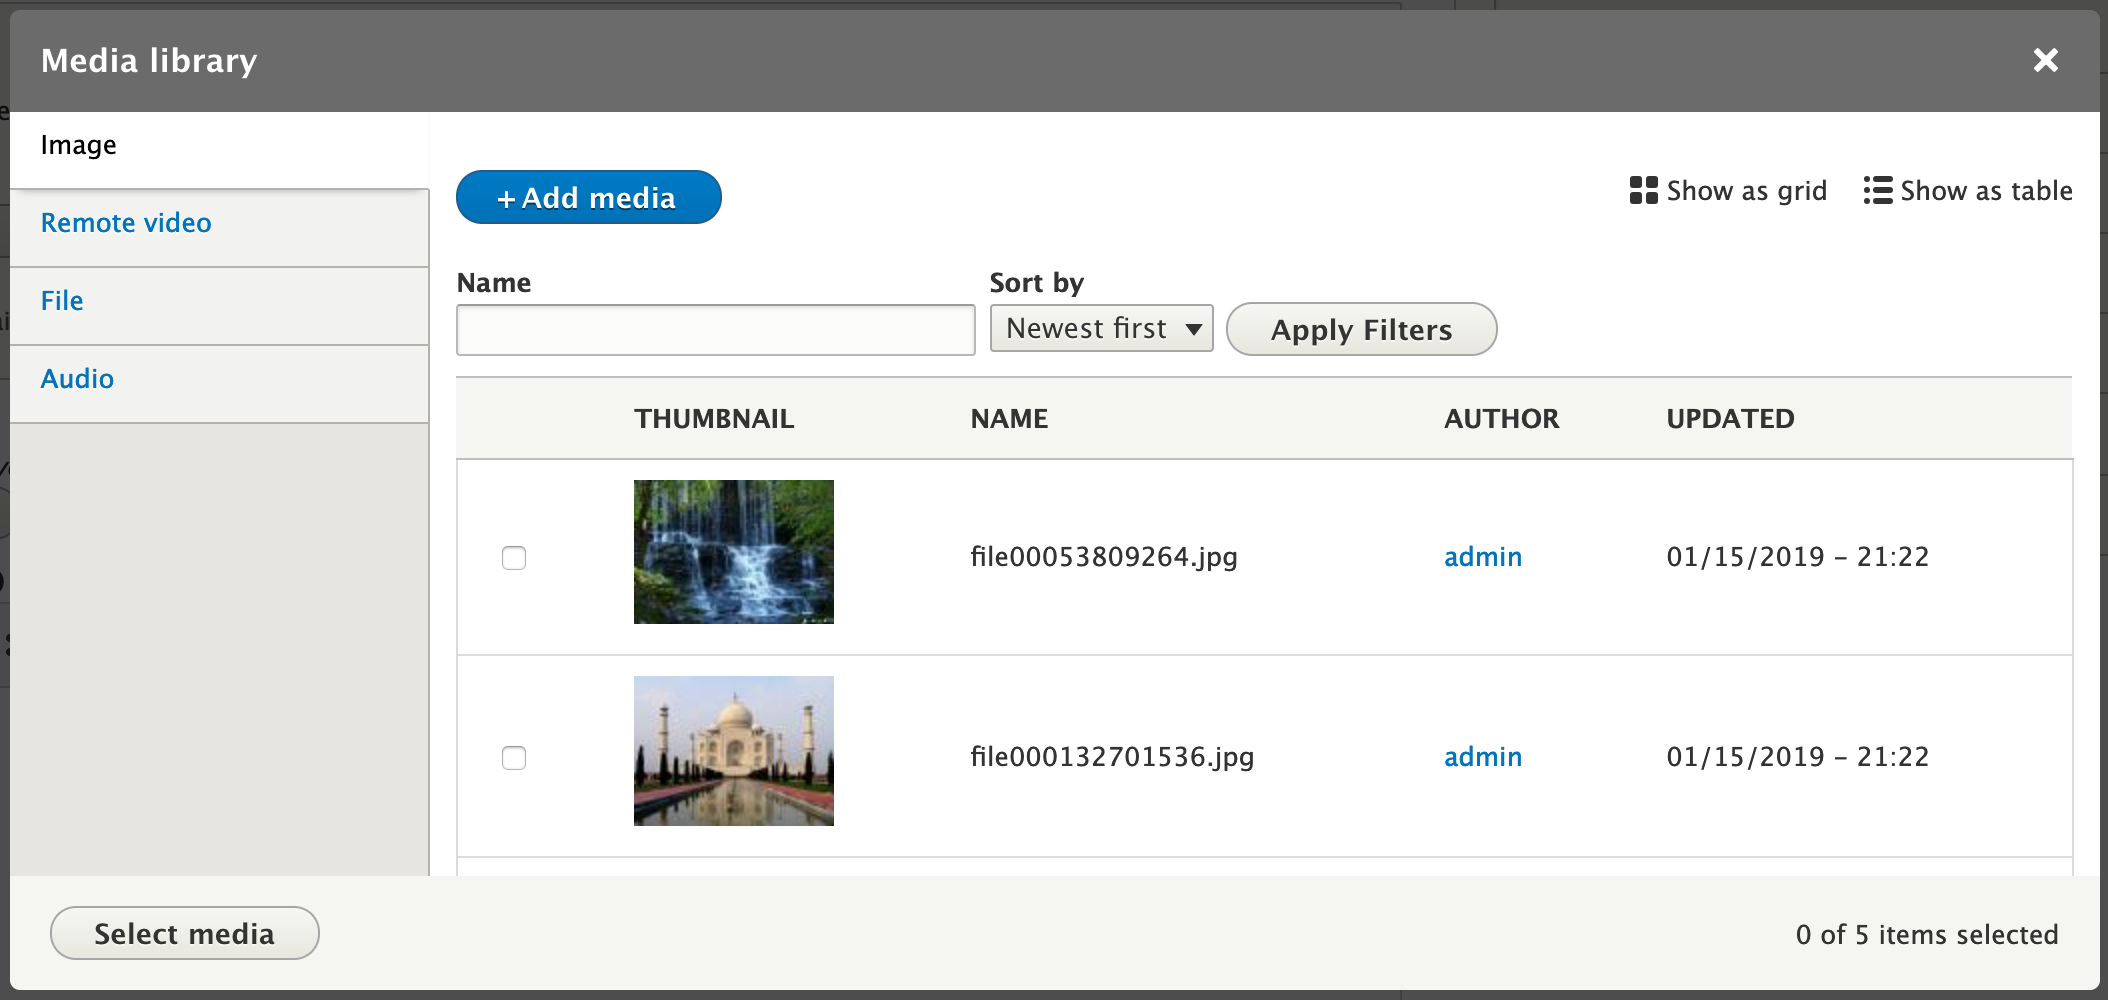Click the Show as grid icon
This screenshot has height=1000, width=2108.
1643,190
